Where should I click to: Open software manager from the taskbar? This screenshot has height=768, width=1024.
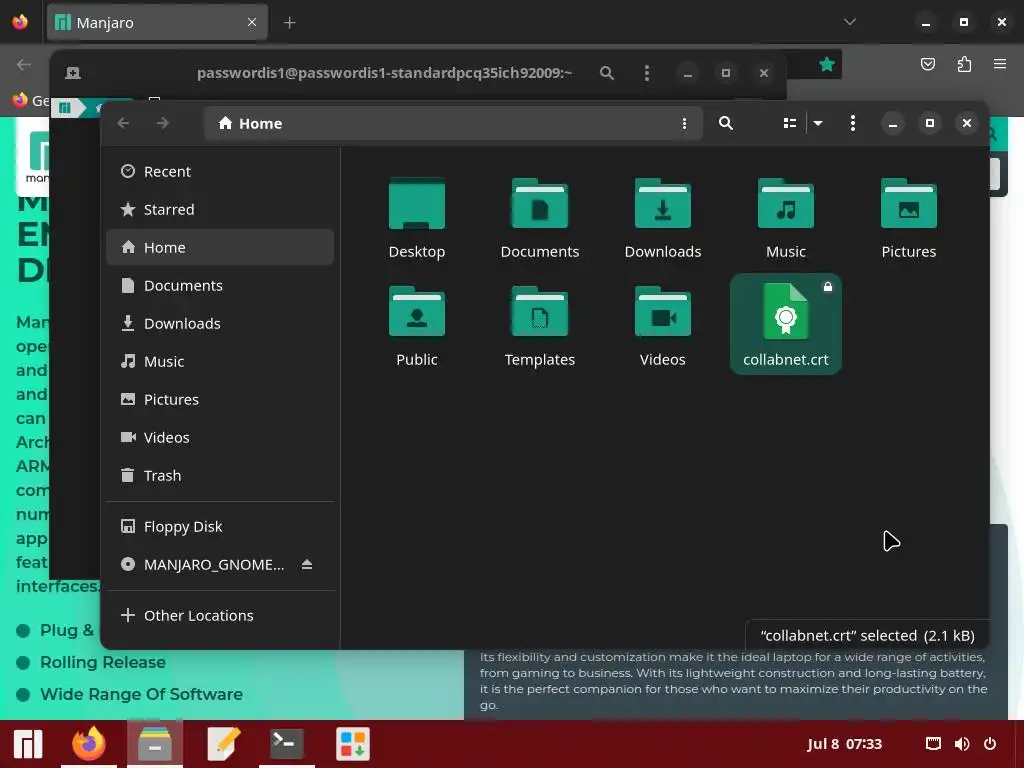click(353, 744)
